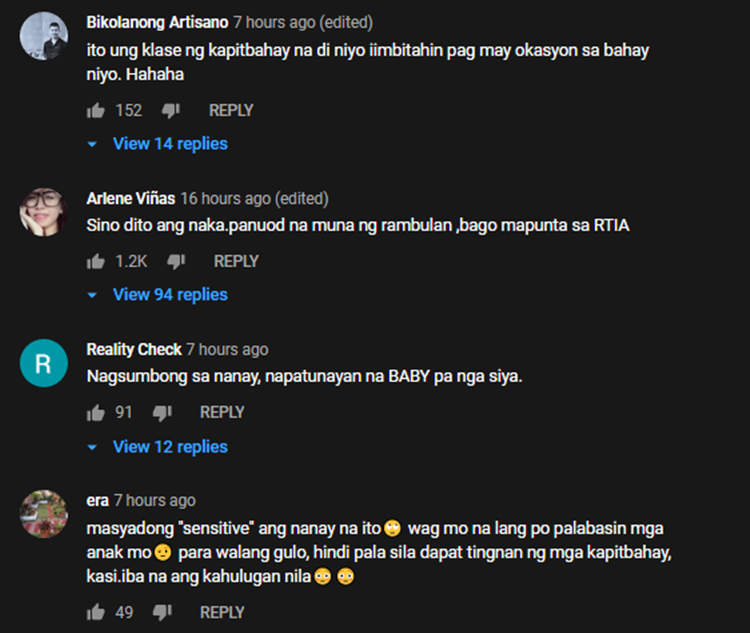Screen dimensions: 750x633
Task: Reply to Arlene Viñas's comment
Action: coord(236,262)
